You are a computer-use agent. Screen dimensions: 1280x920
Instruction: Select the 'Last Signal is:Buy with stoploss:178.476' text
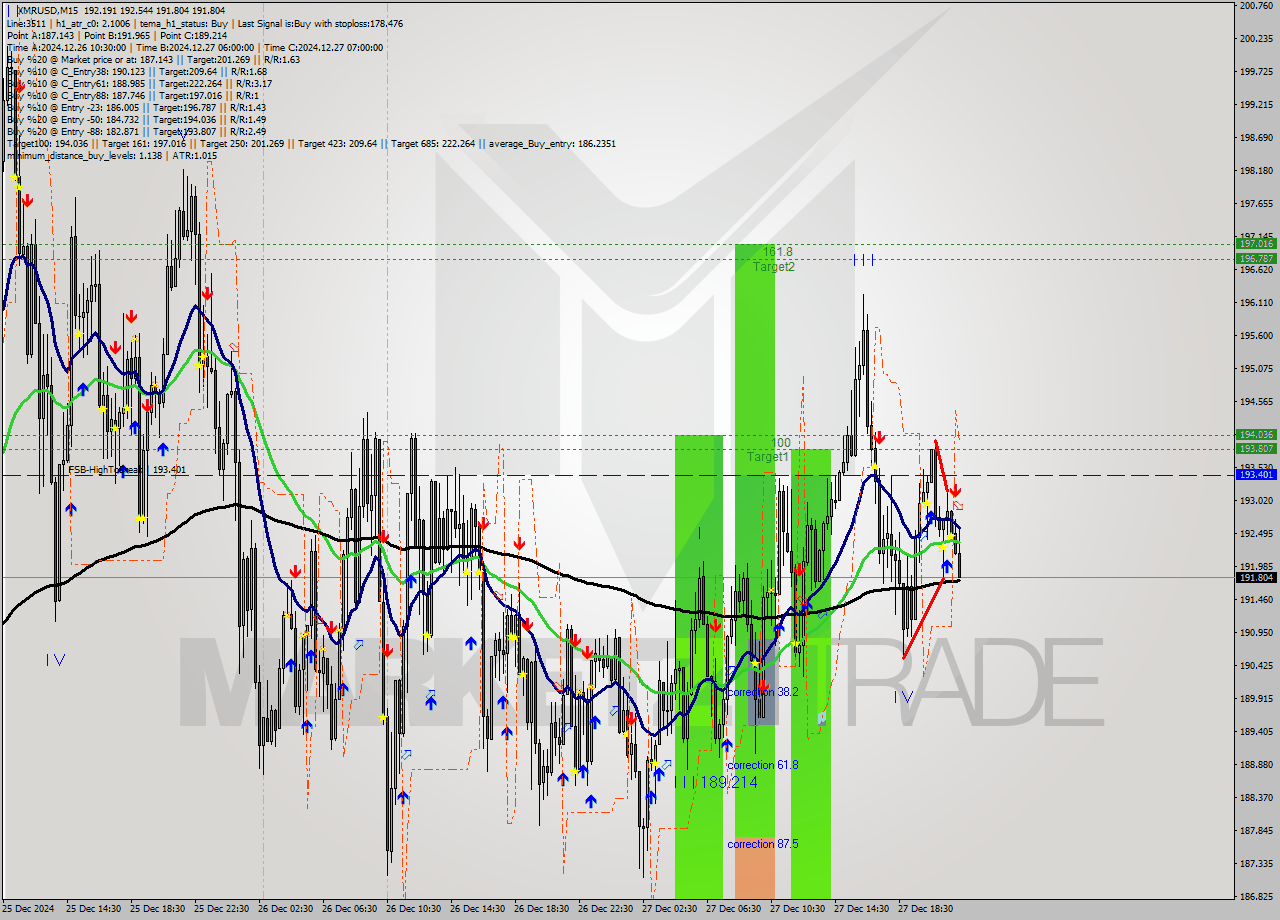coord(320,23)
